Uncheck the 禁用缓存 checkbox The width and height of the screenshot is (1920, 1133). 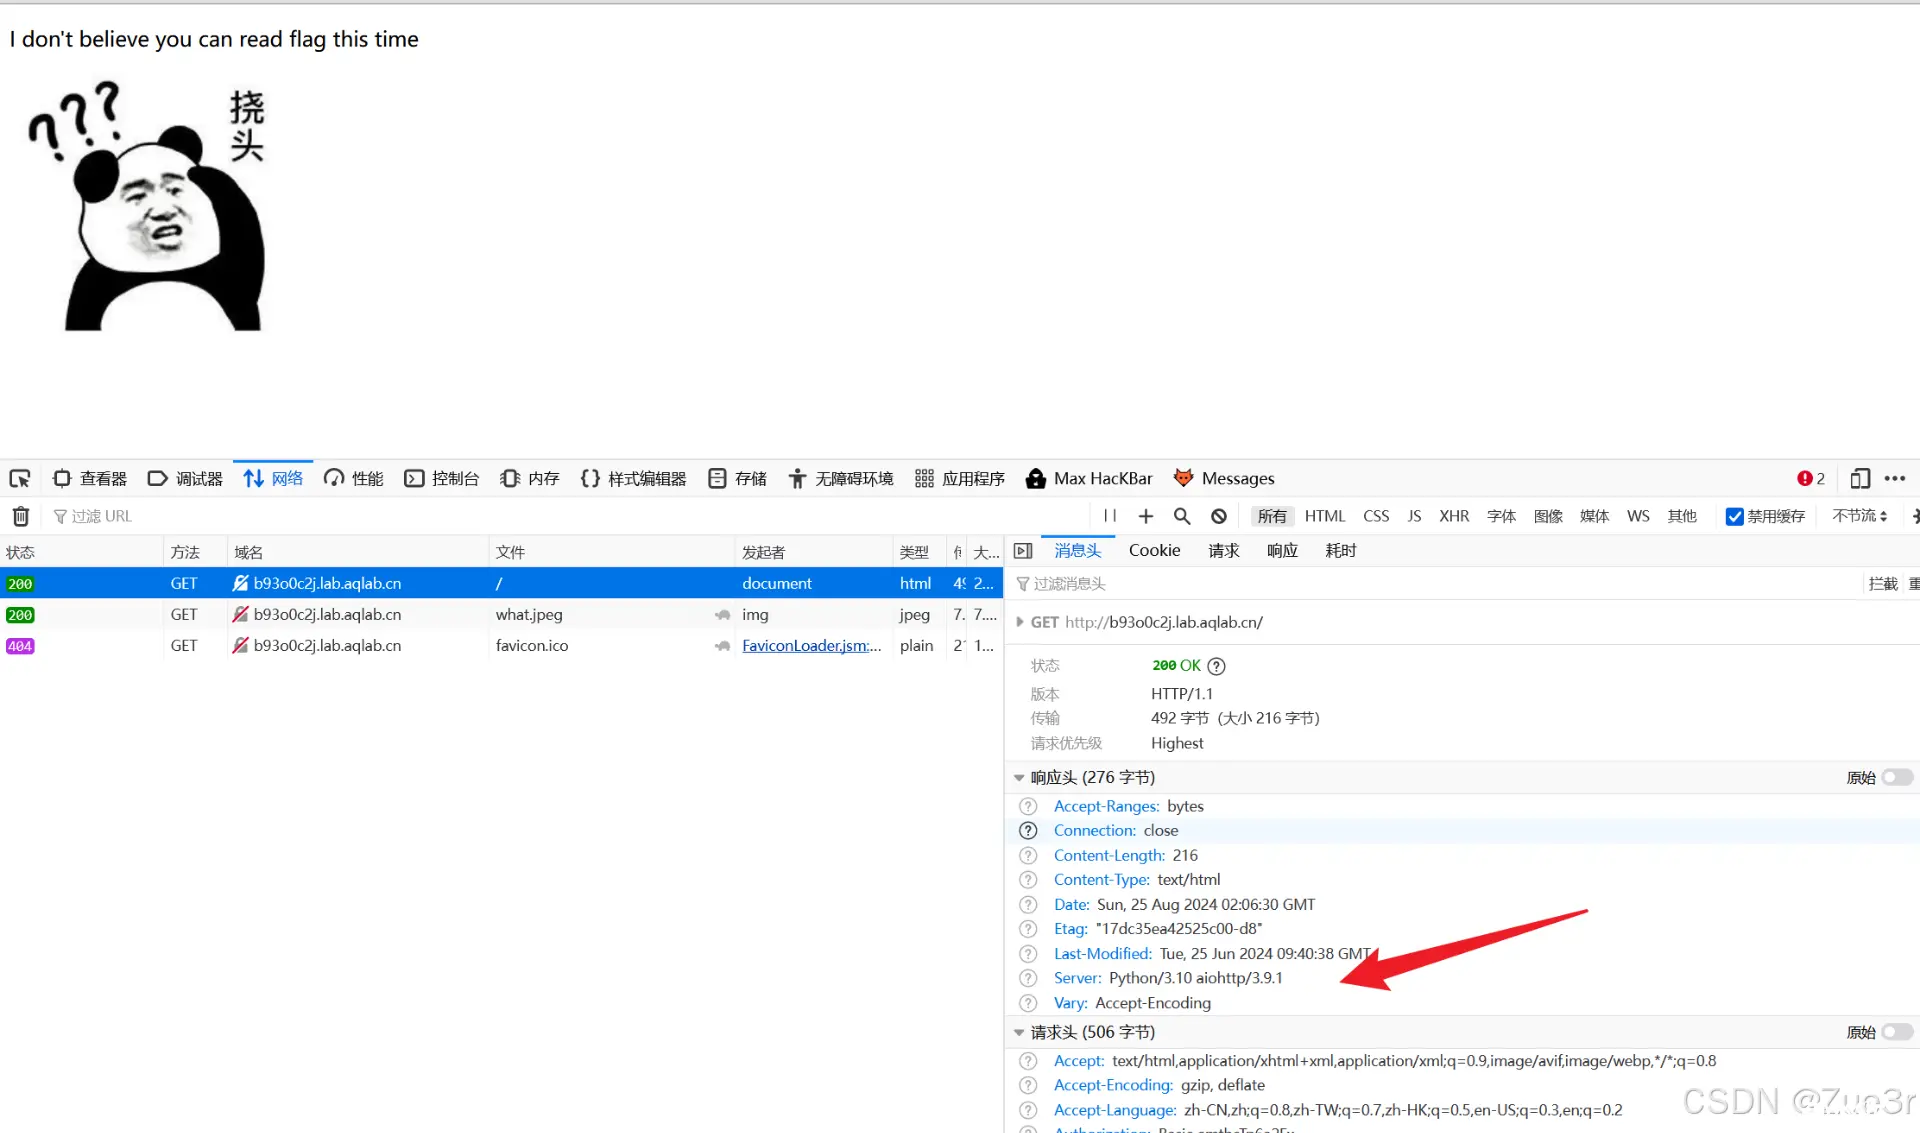click(1734, 516)
